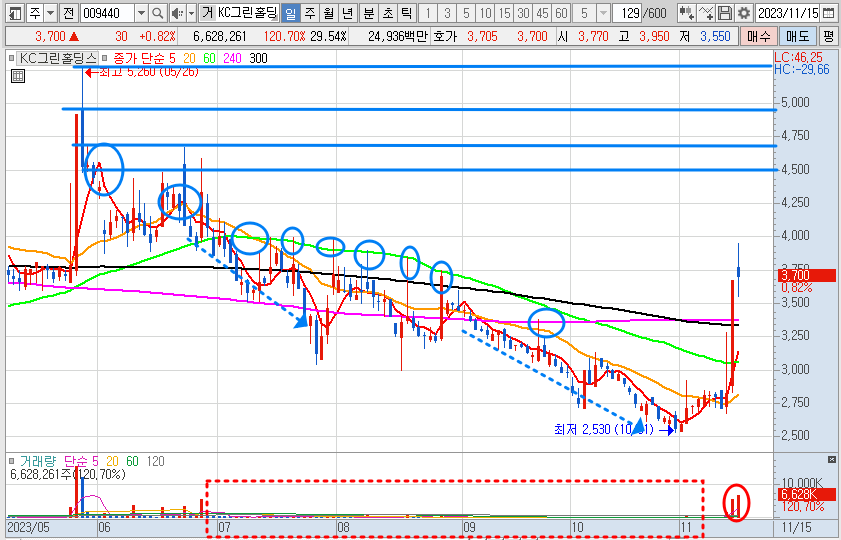Screen dimensions: 841x540
Task: Select the 60 interval button
Action: (x=562, y=13)
